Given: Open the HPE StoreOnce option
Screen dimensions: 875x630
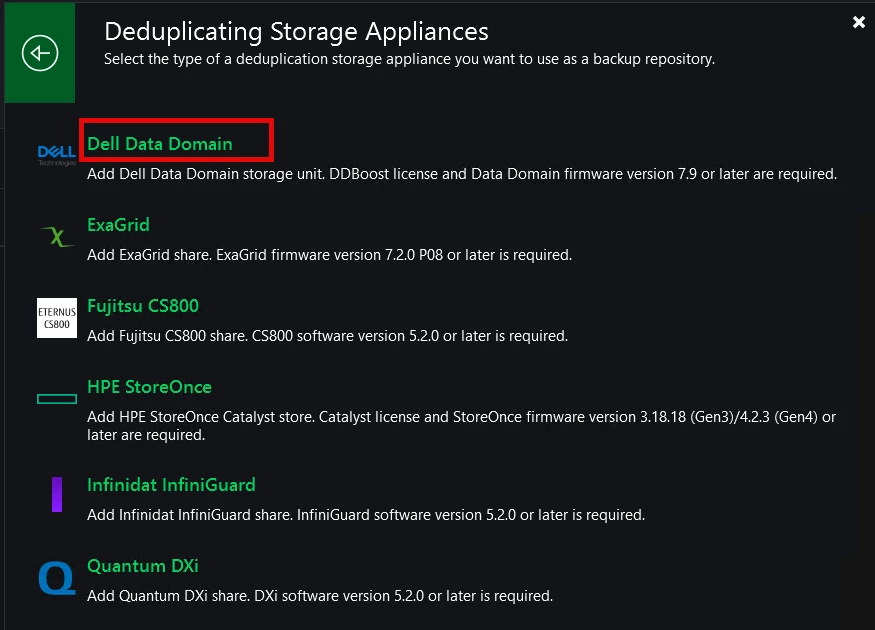Looking at the screenshot, I should click(x=149, y=387).
